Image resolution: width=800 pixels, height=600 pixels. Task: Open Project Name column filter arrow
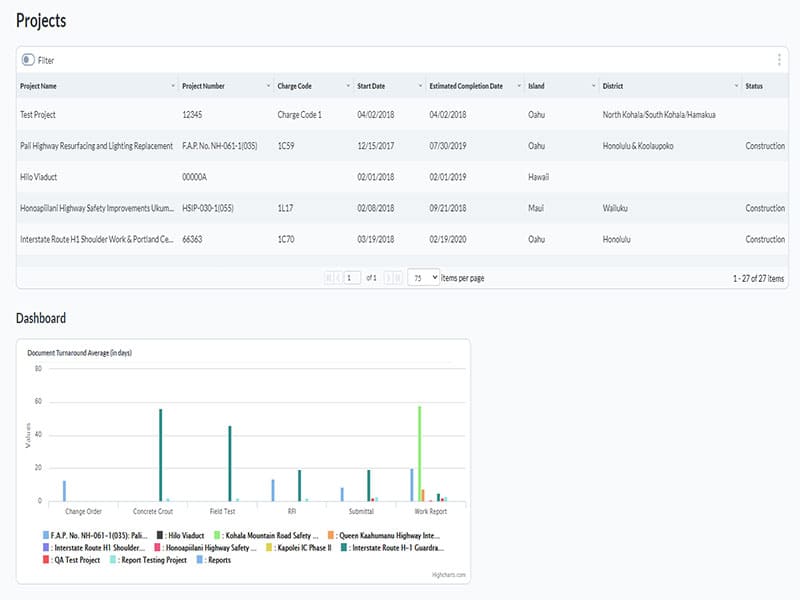[173, 86]
